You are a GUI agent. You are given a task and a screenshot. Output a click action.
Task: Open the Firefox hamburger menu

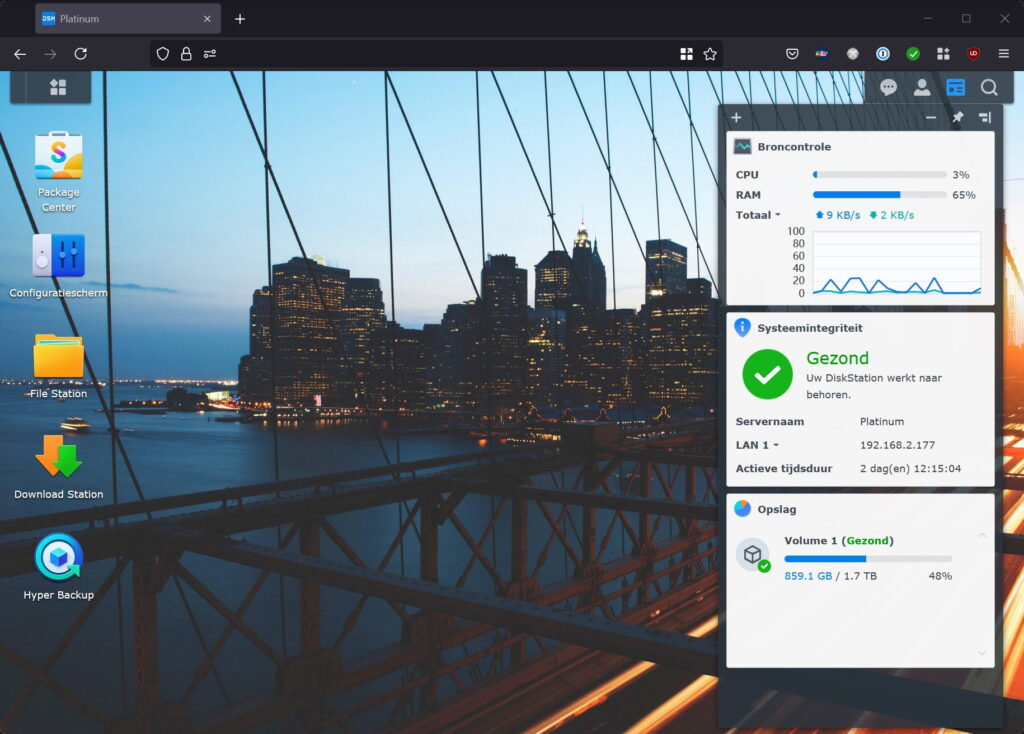[x=1004, y=54]
